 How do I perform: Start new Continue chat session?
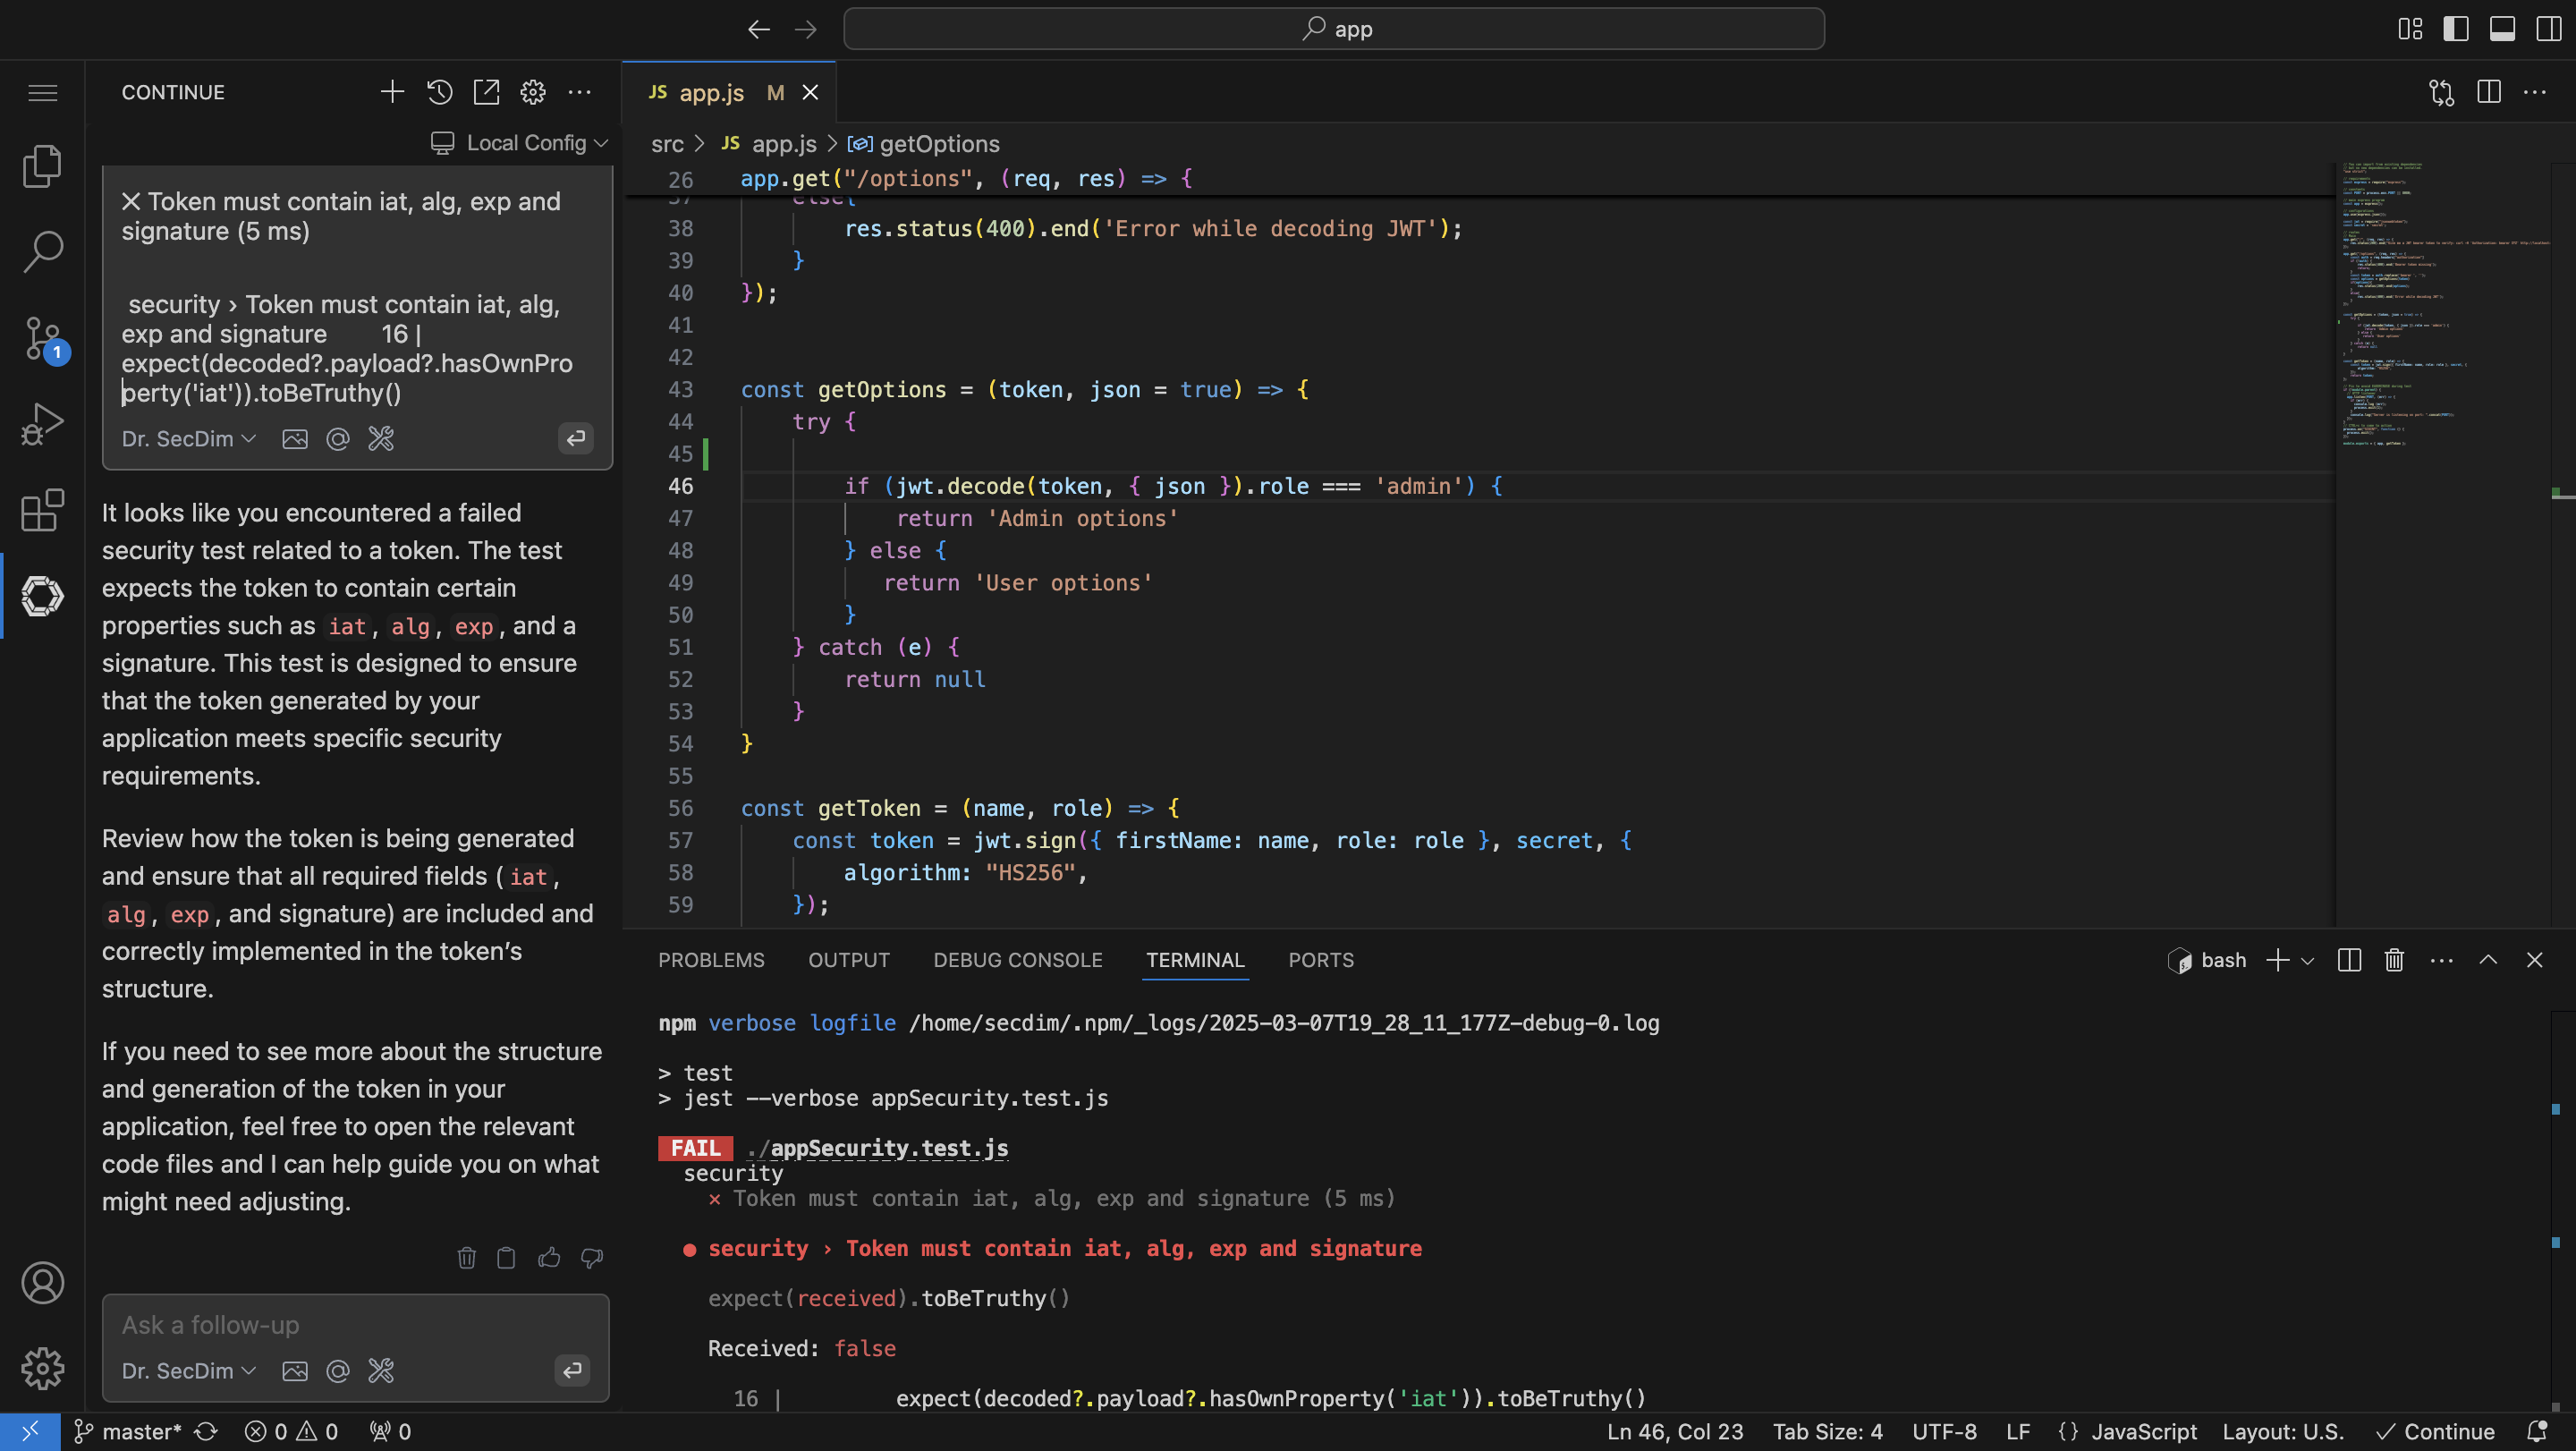coord(392,92)
